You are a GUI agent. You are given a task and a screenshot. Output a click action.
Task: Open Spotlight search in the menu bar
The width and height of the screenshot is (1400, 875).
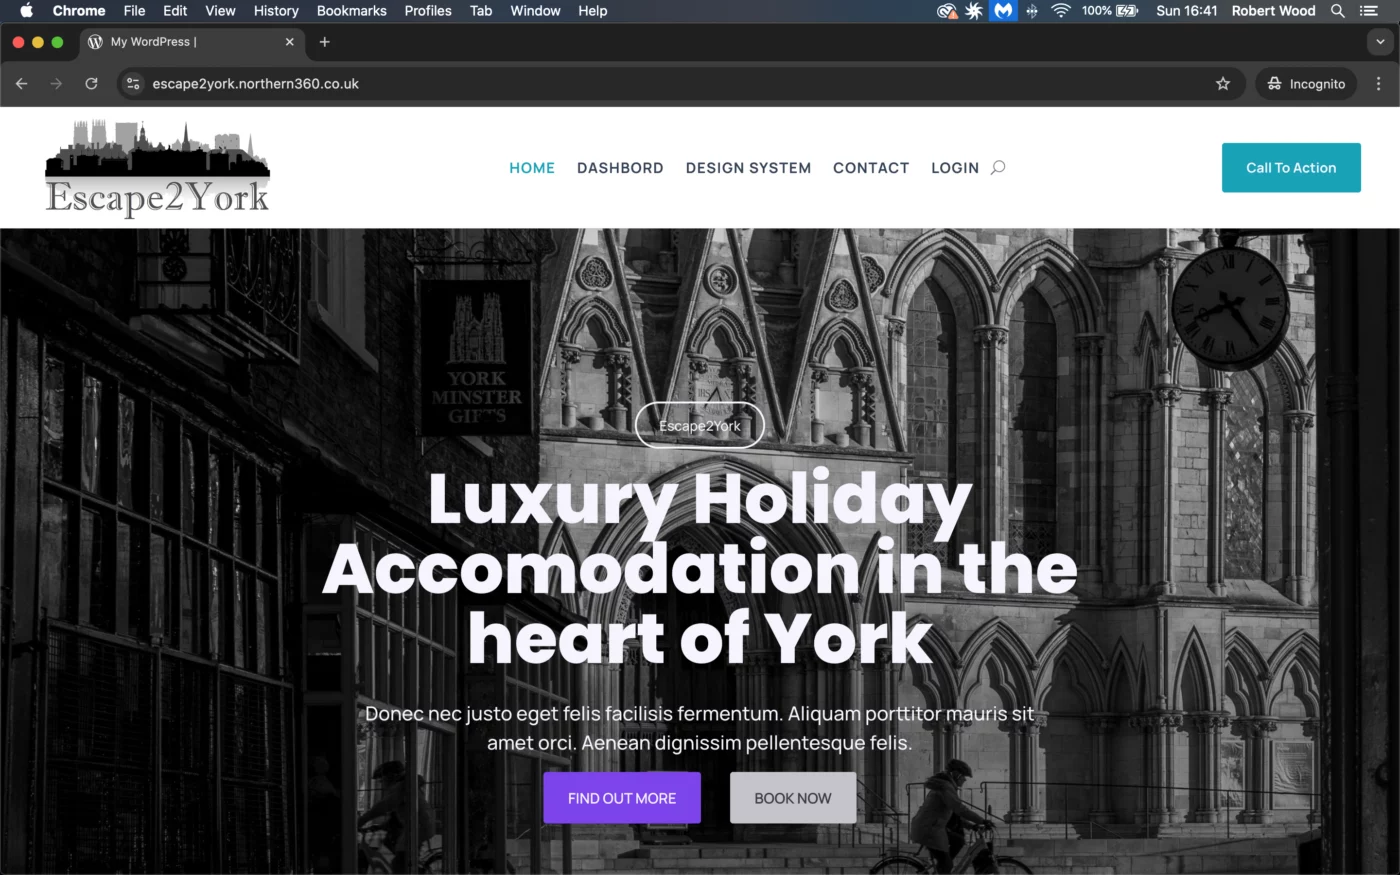(1337, 11)
